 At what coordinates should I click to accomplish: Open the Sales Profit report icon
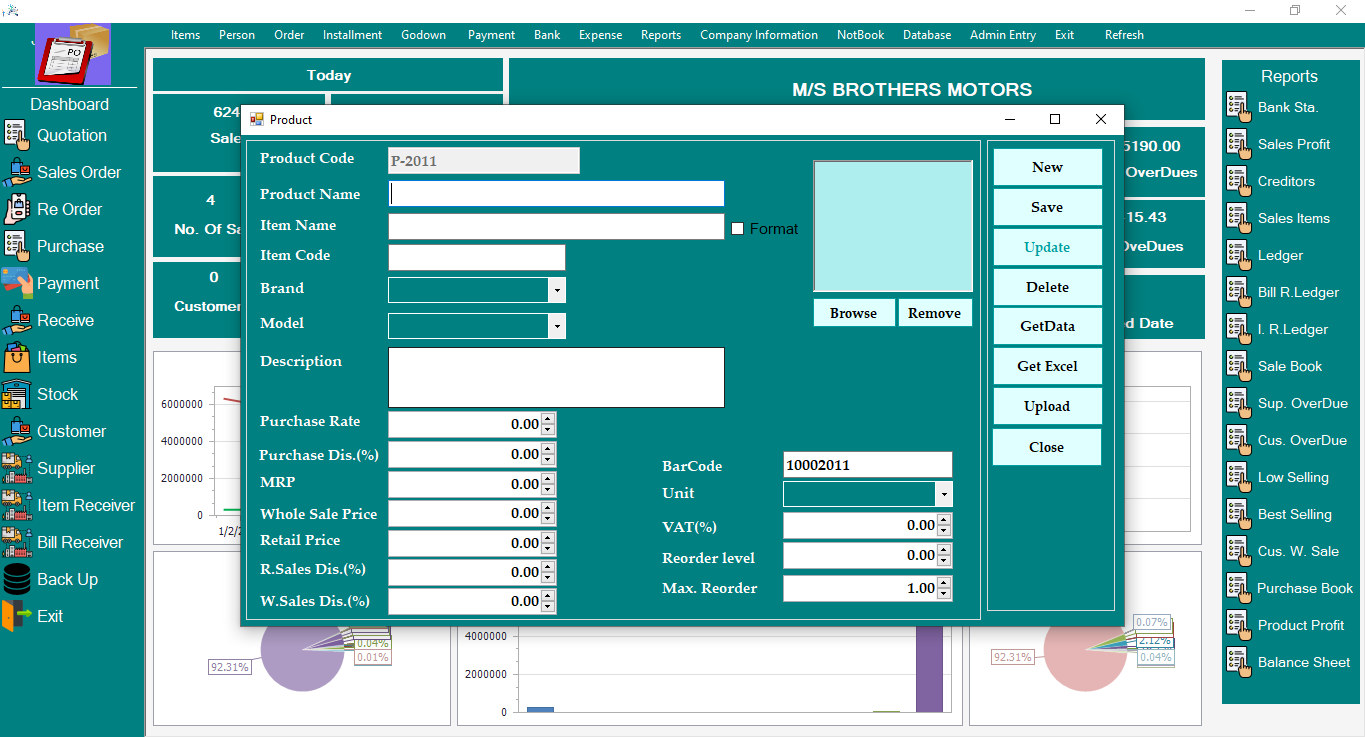pyautogui.click(x=1239, y=144)
